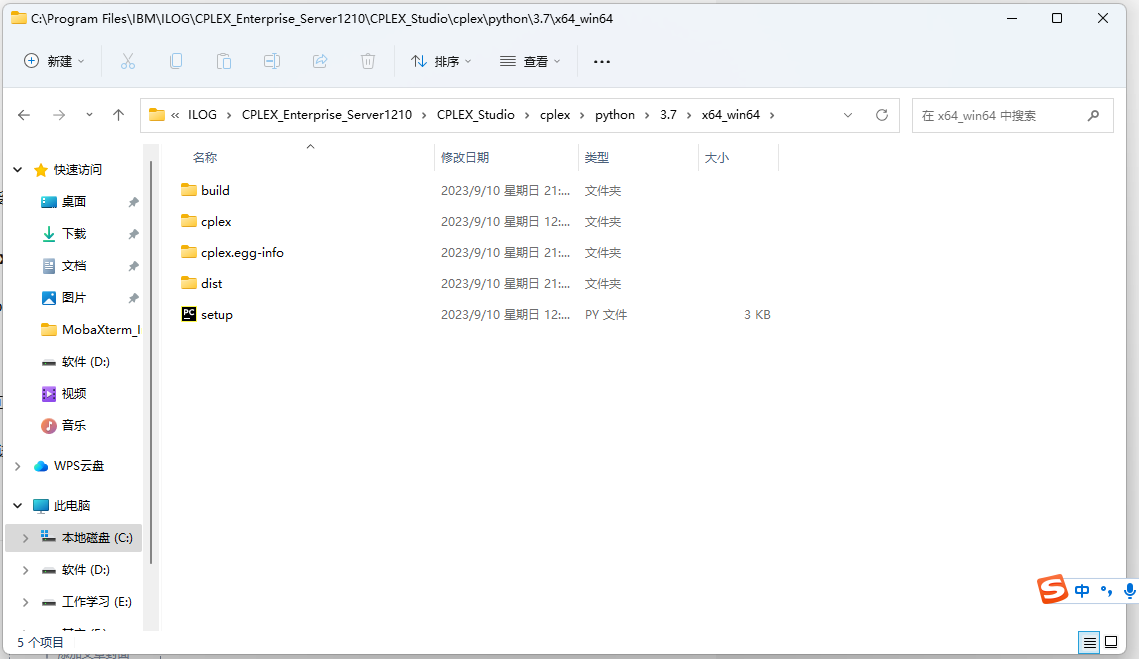Click navigation pane vertical scrollbar
This screenshot has height=659, width=1139.
[x=151, y=363]
